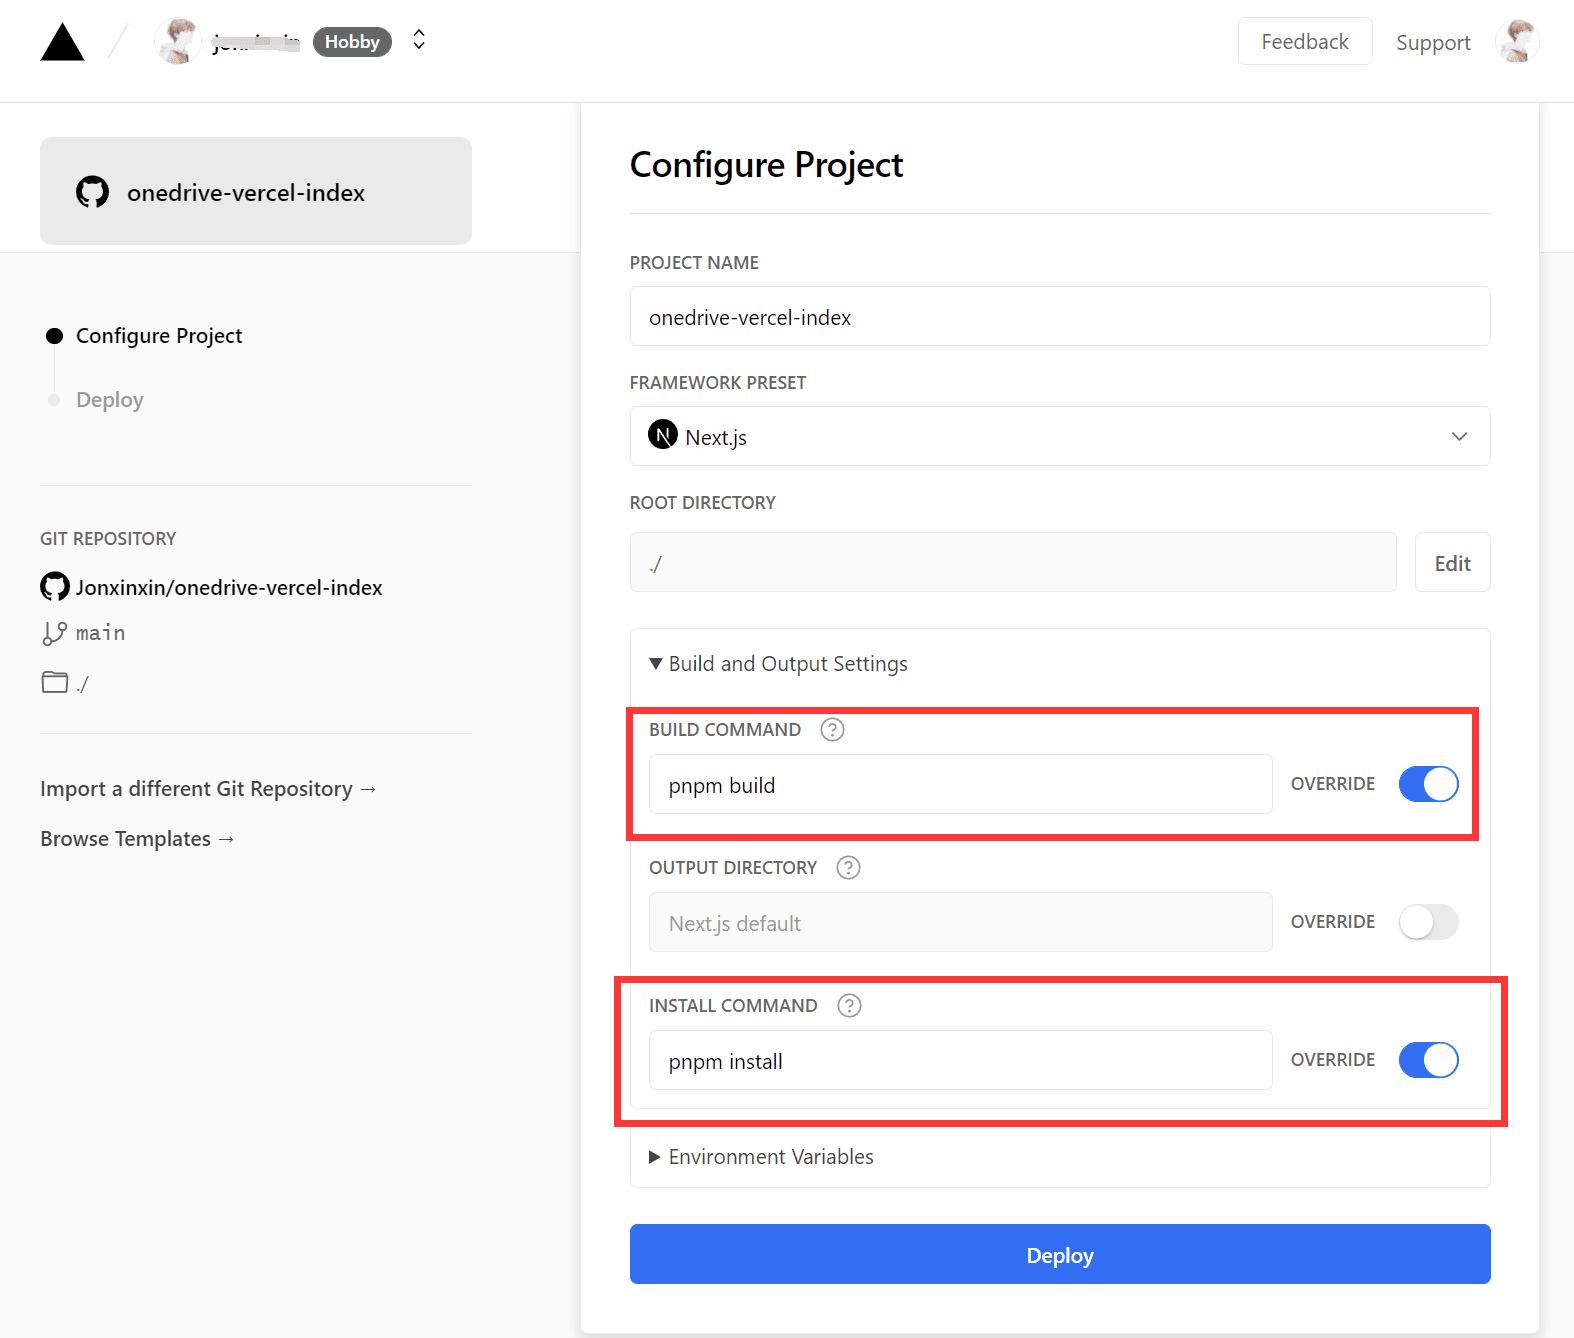
Task: Click the Next.js logo icon in preset
Action: 663,435
